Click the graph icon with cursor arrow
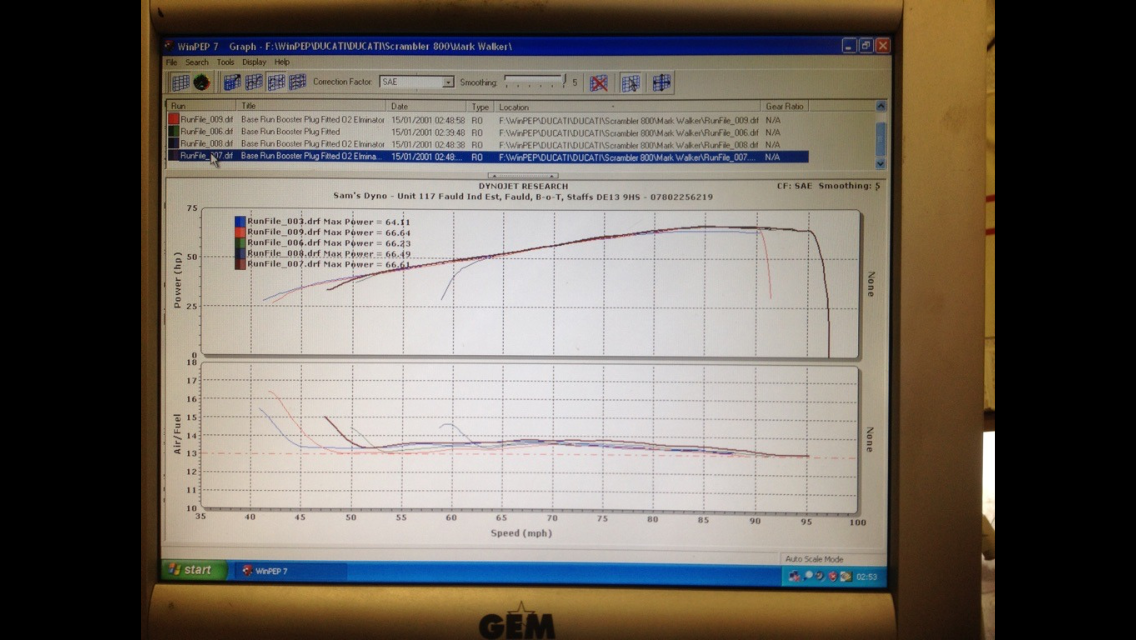The image size is (1136, 640). [630, 83]
